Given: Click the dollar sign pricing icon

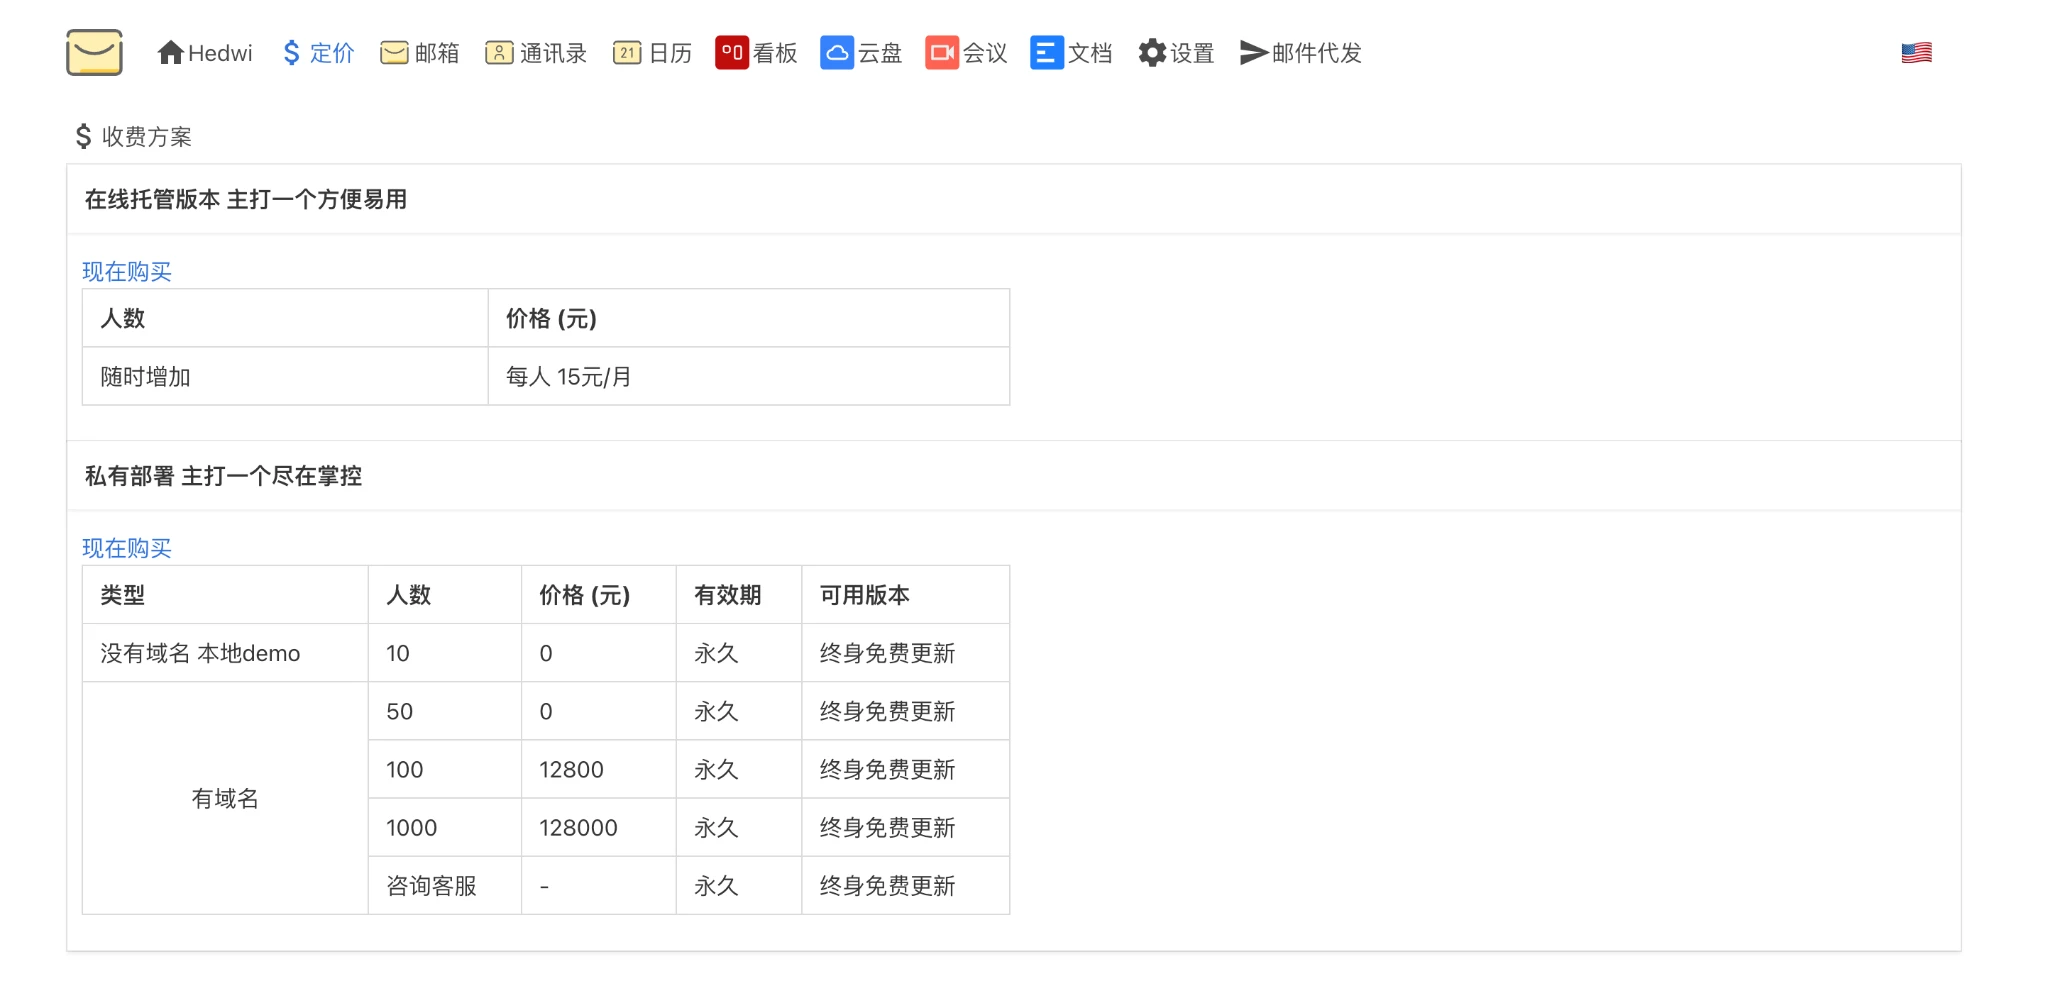Looking at the screenshot, I should pos(291,53).
